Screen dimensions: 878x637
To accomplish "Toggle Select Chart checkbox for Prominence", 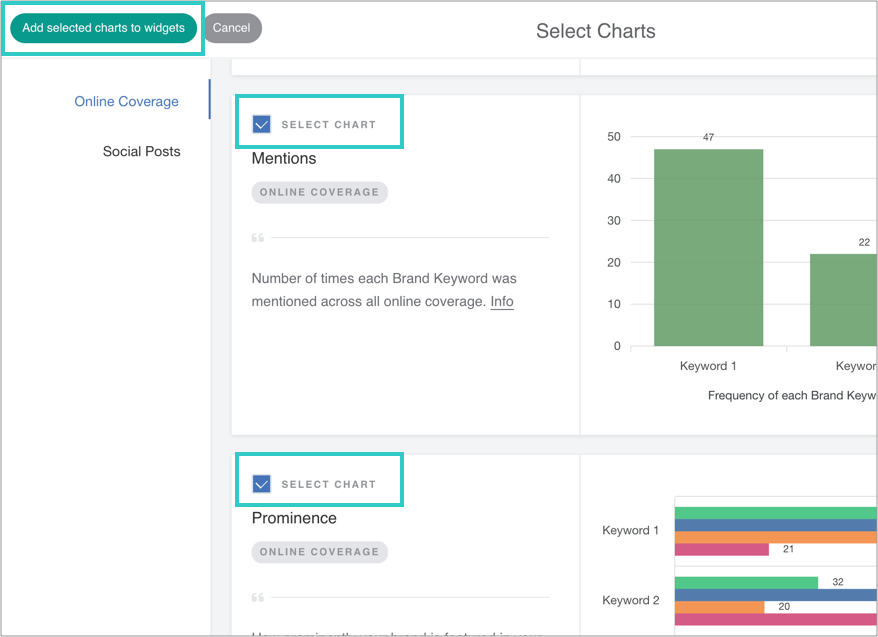I will point(262,485).
